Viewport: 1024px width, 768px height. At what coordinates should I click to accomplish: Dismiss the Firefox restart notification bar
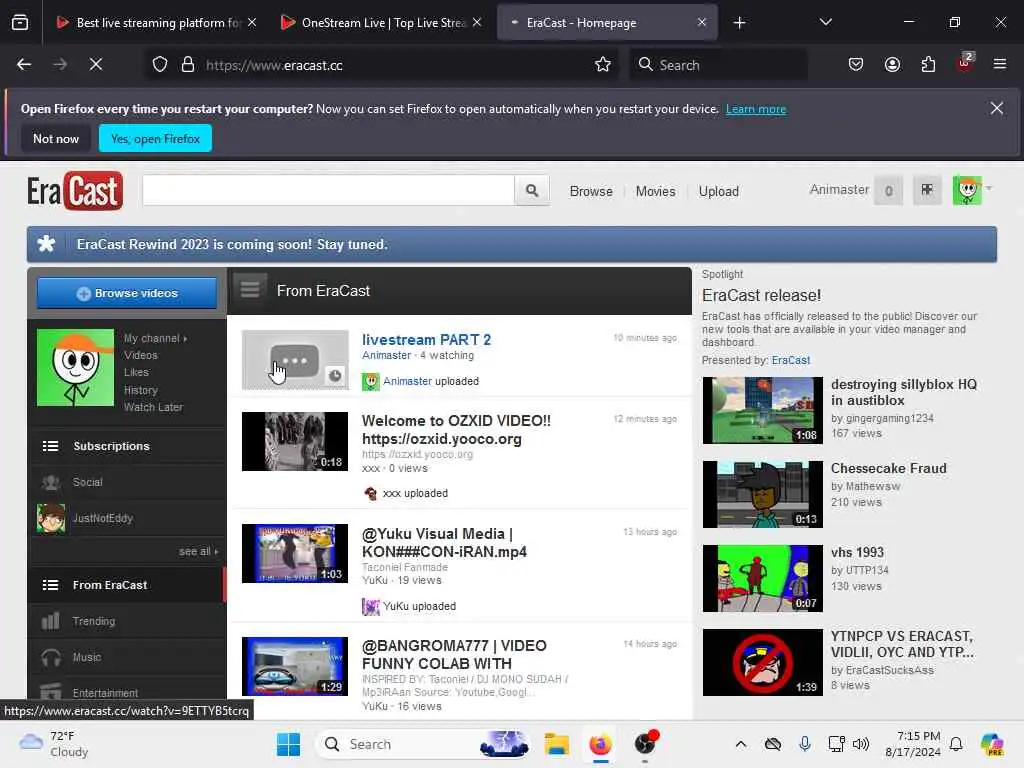pyautogui.click(x=997, y=108)
